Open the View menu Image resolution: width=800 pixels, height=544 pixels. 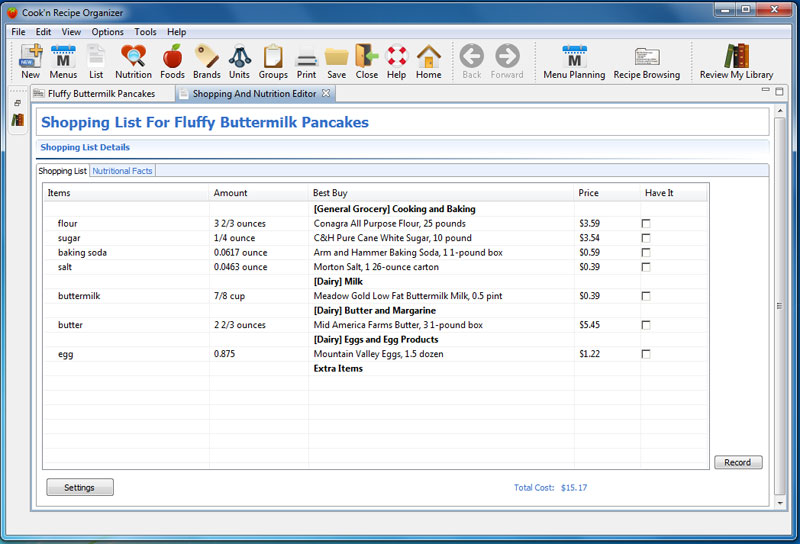pyautogui.click(x=71, y=32)
